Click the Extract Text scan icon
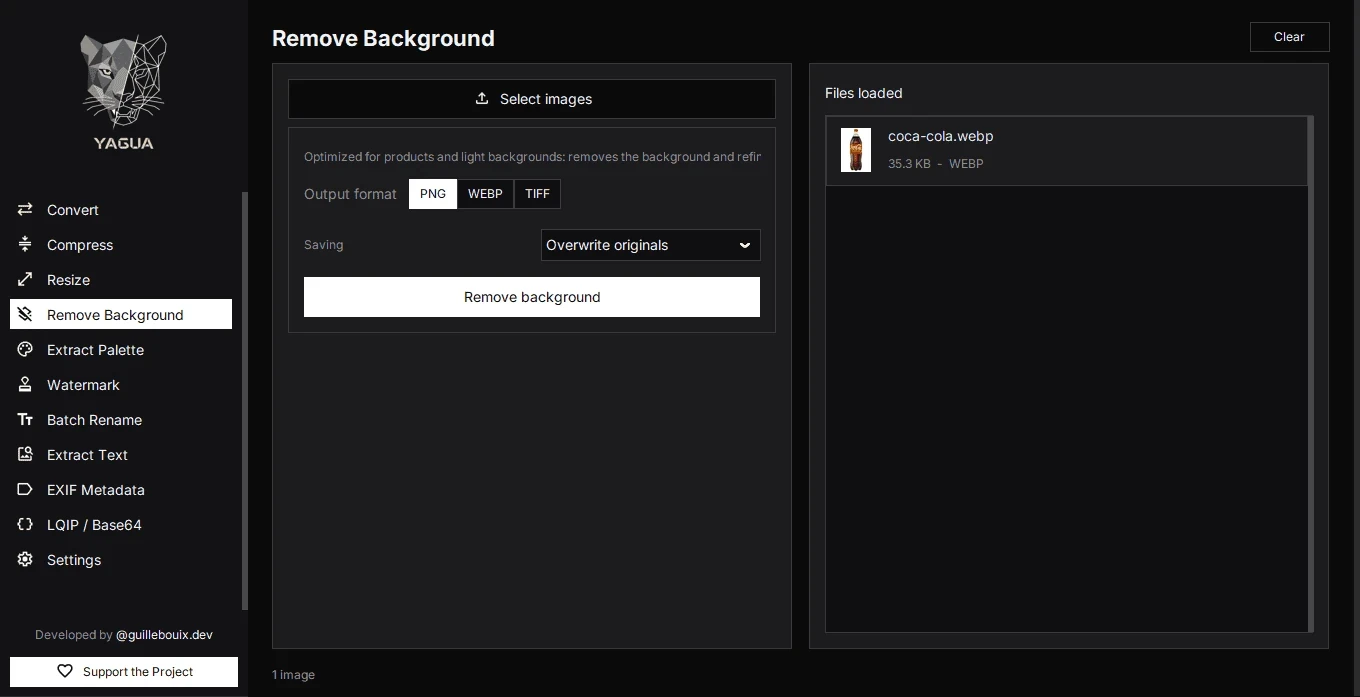 [25, 455]
